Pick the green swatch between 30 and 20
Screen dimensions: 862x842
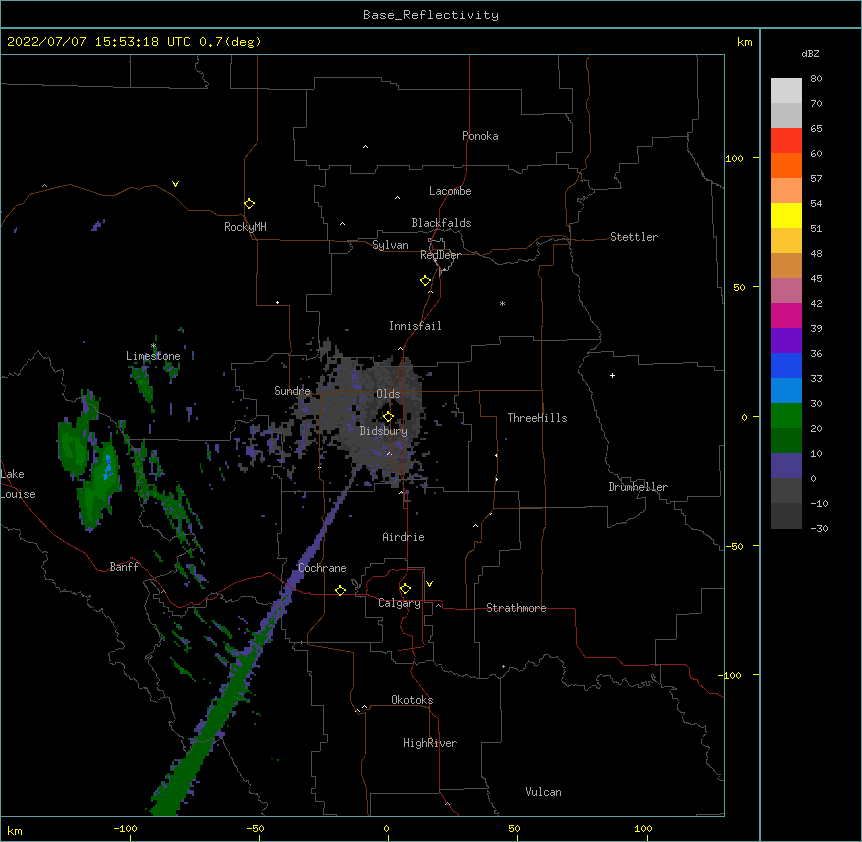point(786,416)
